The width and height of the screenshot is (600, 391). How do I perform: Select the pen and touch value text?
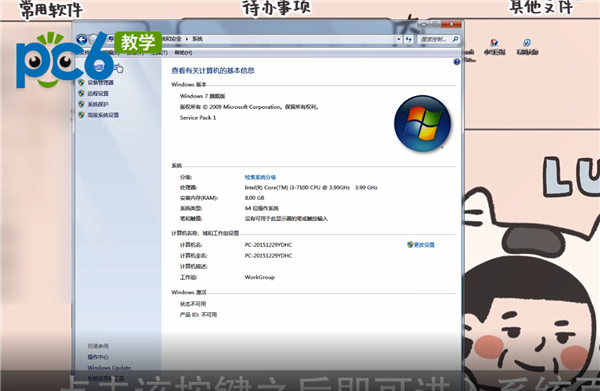286,218
